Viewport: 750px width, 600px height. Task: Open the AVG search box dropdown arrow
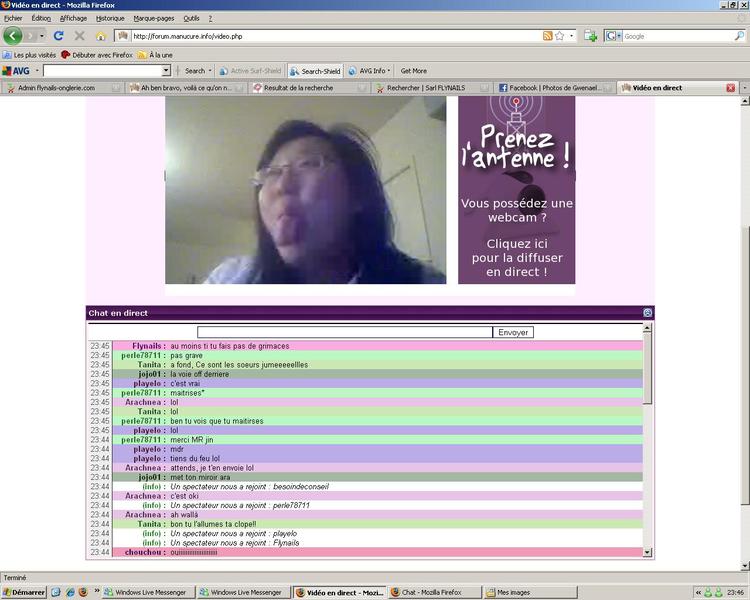coord(166,71)
